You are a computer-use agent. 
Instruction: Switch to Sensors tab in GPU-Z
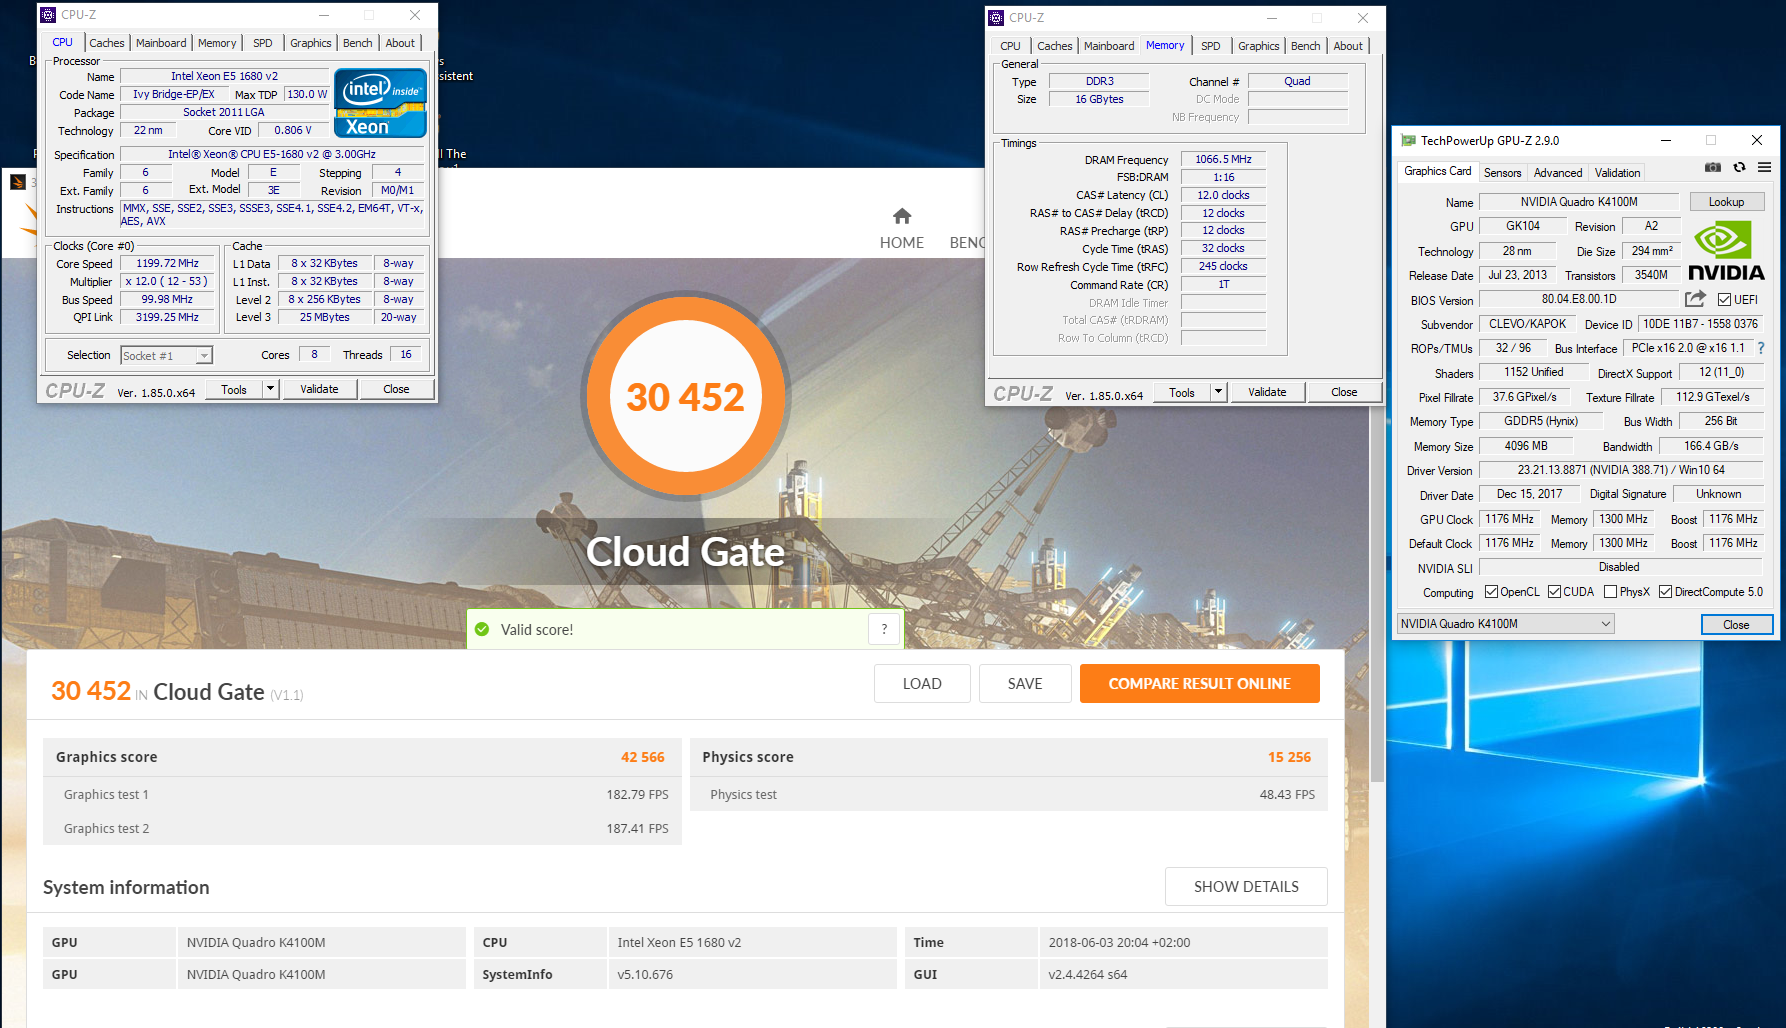[x=1502, y=173]
